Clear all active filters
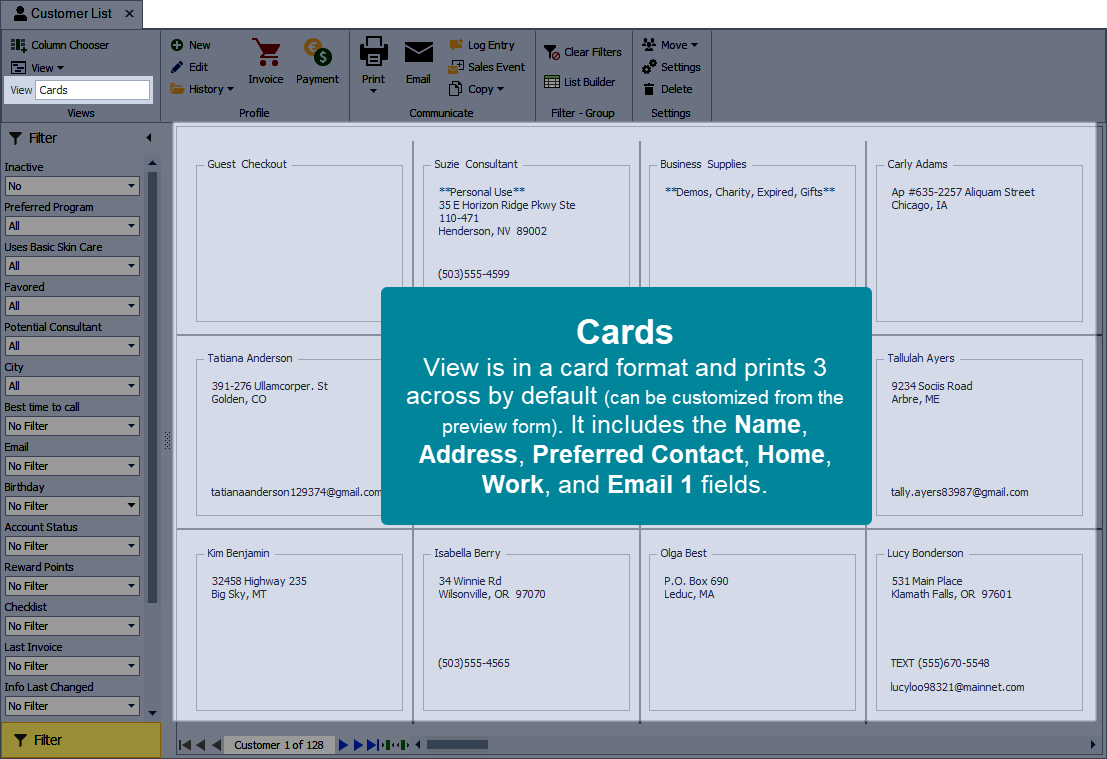 [x=584, y=51]
